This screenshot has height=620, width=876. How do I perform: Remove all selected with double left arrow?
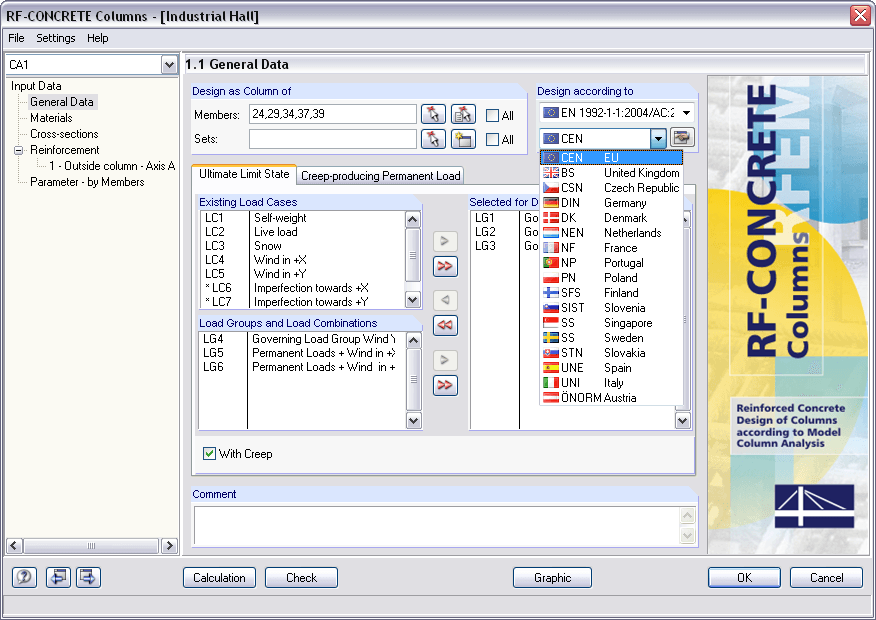445,325
